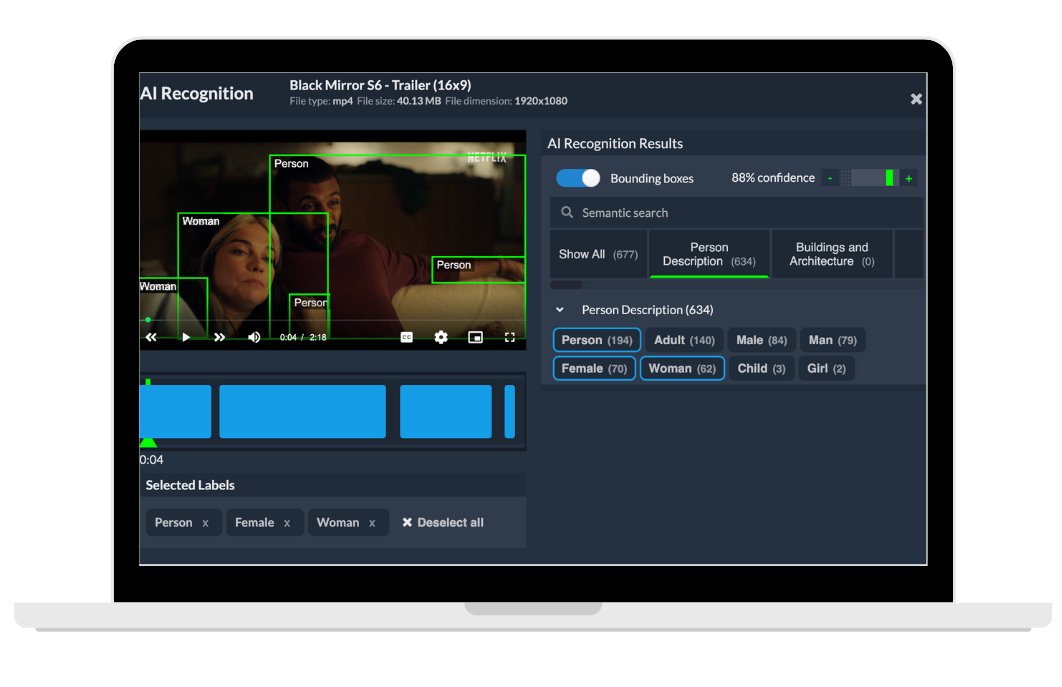Click the horizontal scrollbar under category tabs
1062x687 pixels.
pos(566,285)
